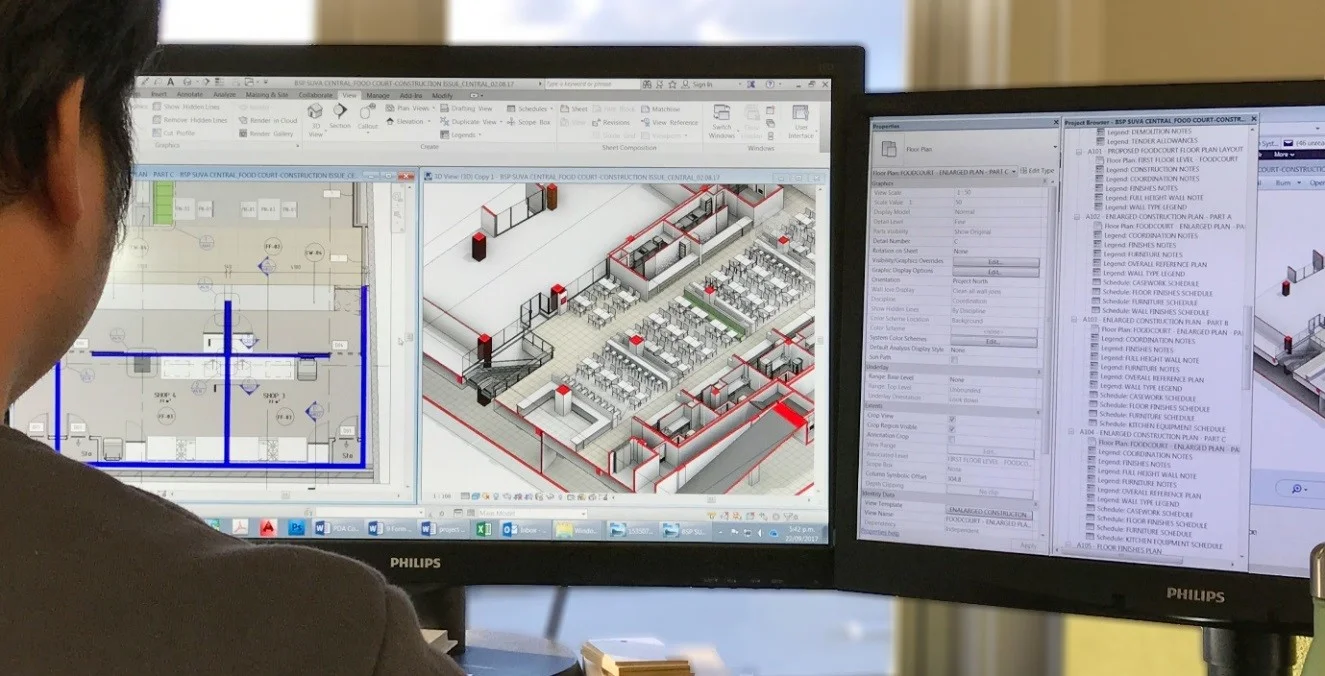Click the Matchline tool
This screenshot has height=676, width=1325.
660,109
